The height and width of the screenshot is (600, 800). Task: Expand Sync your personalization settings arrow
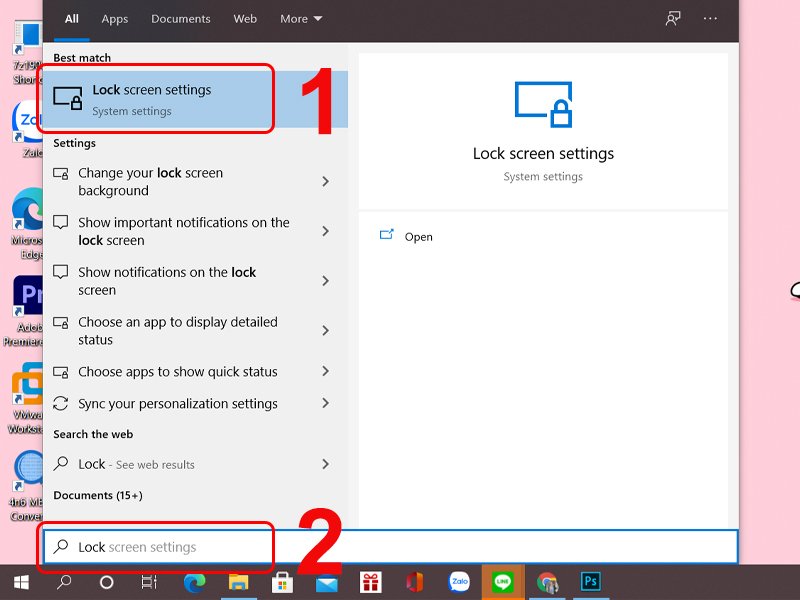point(325,404)
